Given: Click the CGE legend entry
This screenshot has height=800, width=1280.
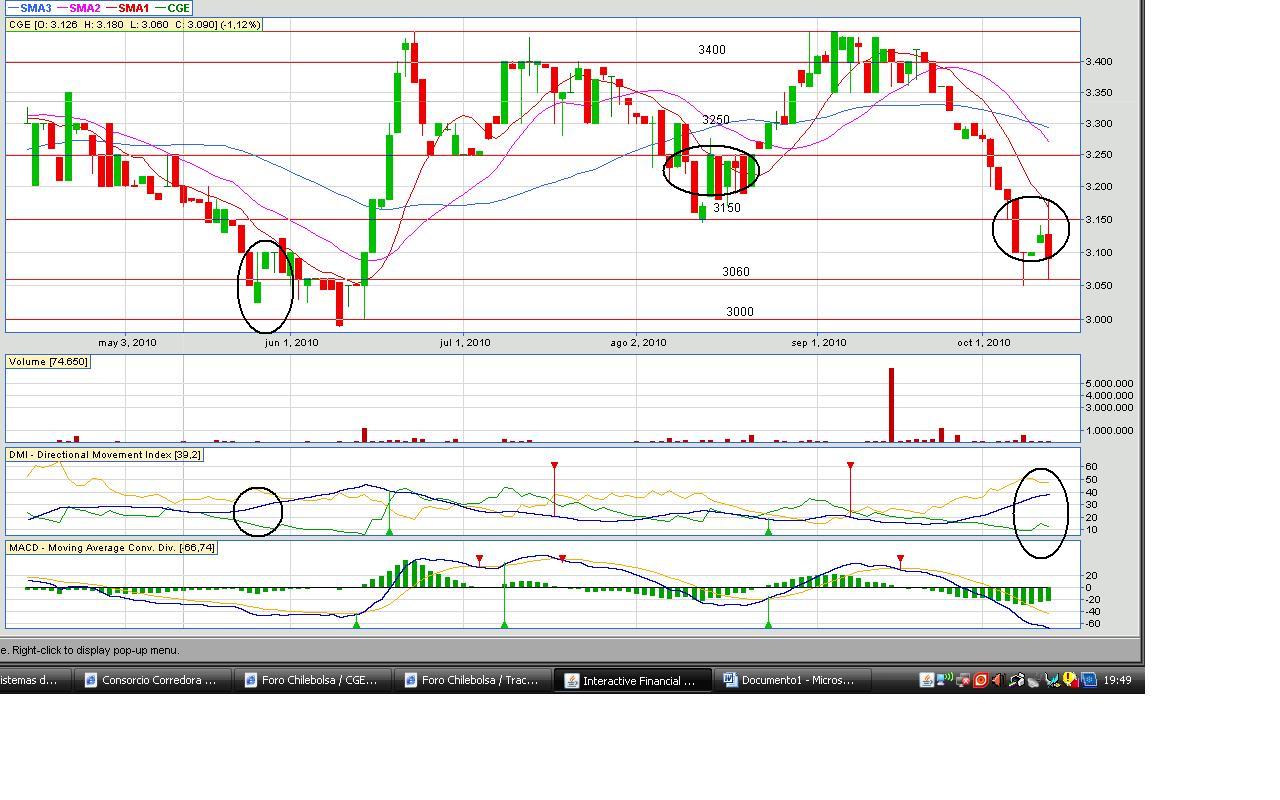Looking at the screenshot, I should [x=171, y=8].
